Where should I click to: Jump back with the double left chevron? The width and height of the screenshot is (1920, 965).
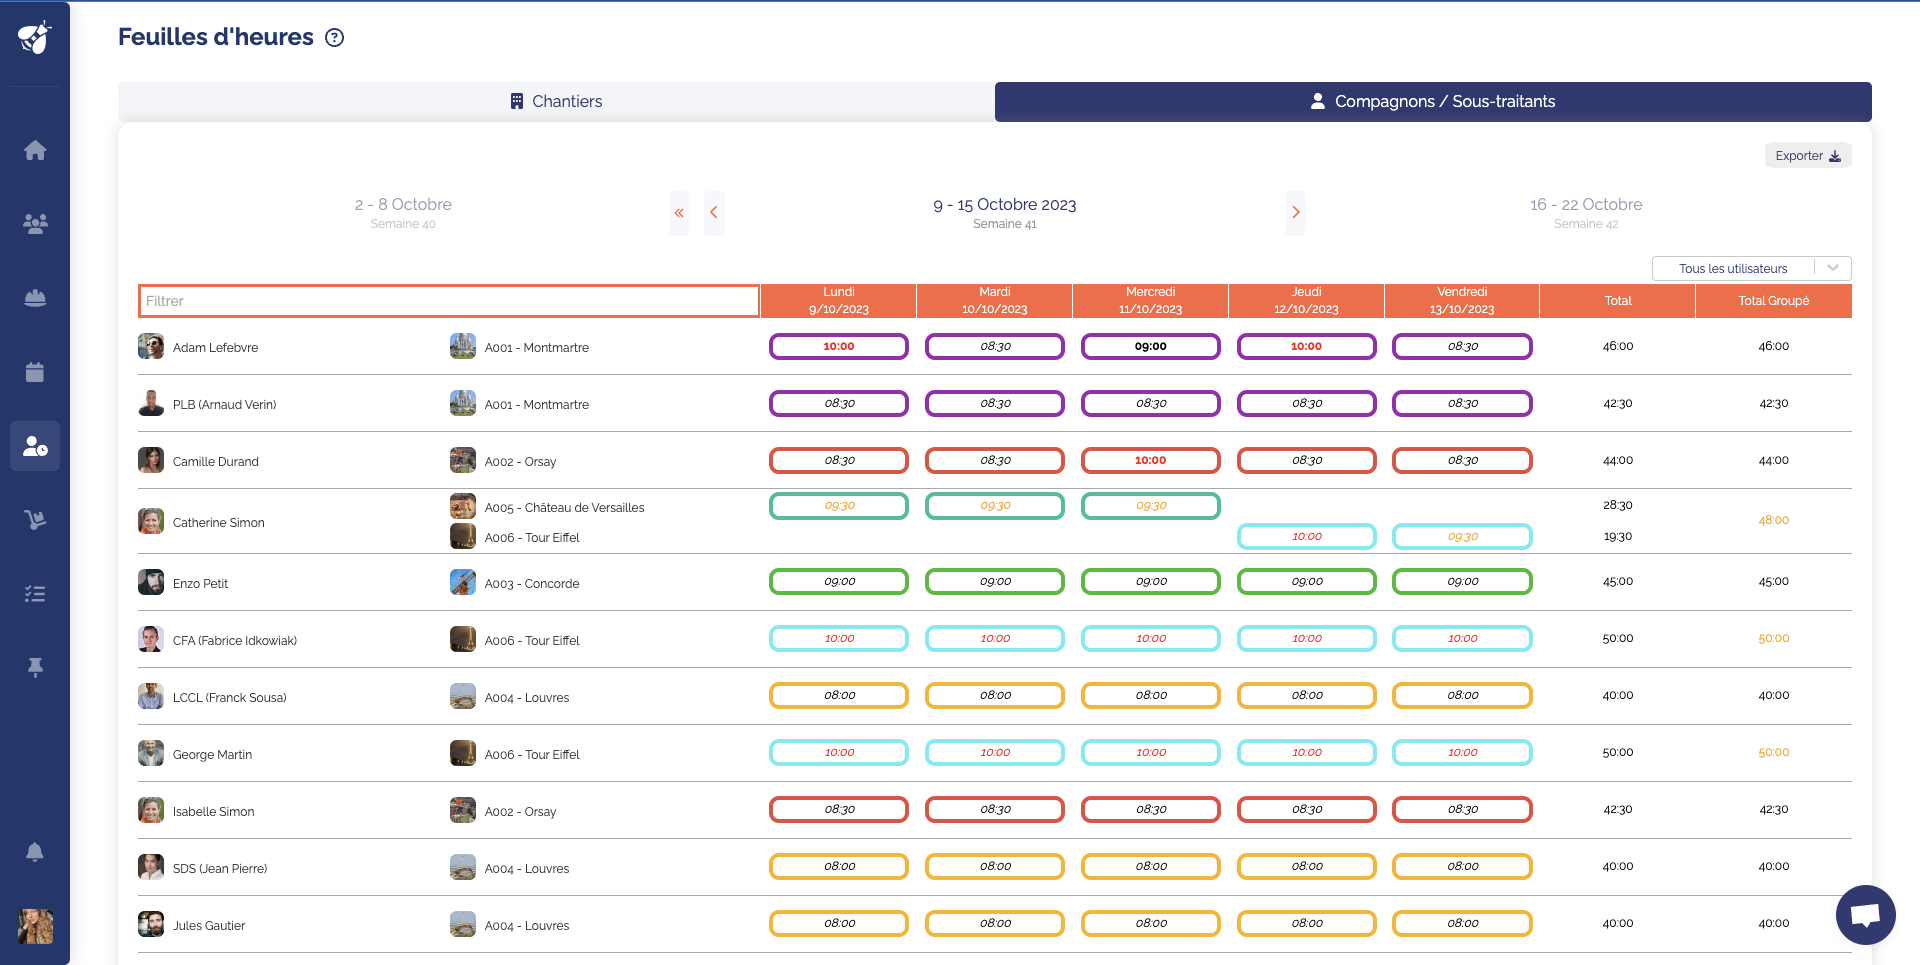pyautogui.click(x=679, y=212)
